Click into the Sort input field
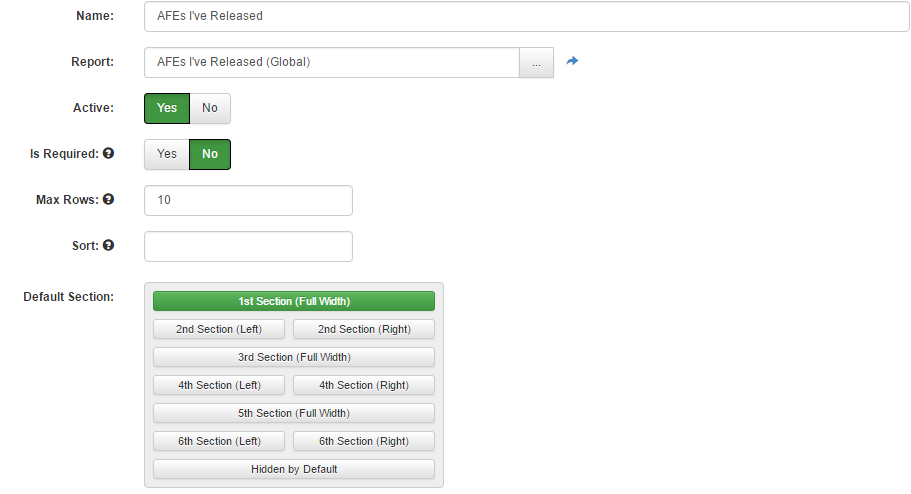This screenshot has width=911, height=494. 248,246
